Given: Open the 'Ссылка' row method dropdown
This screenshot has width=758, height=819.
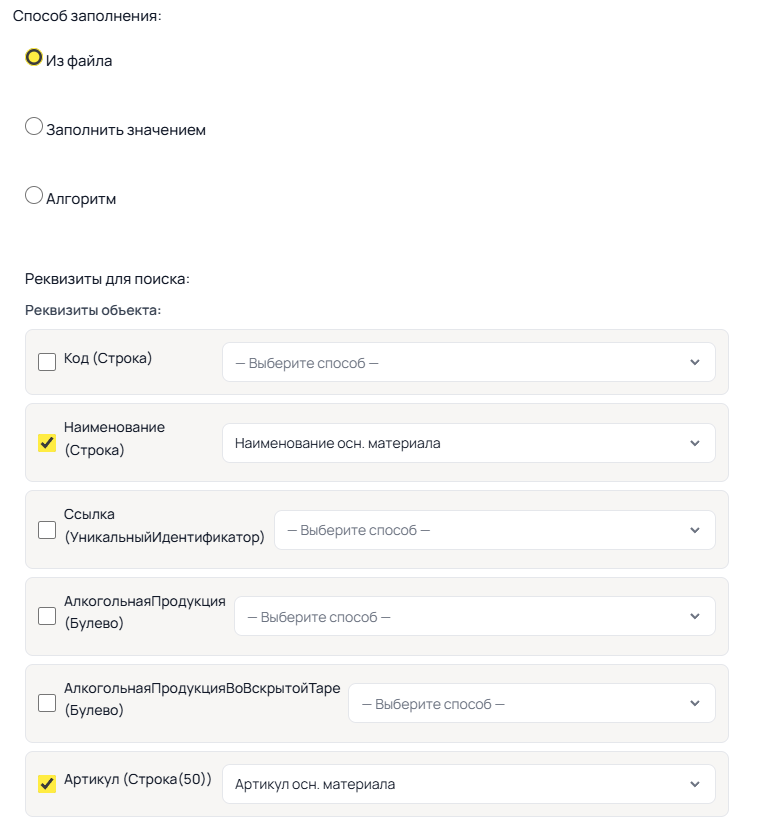Looking at the screenshot, I should pos(495,530).
